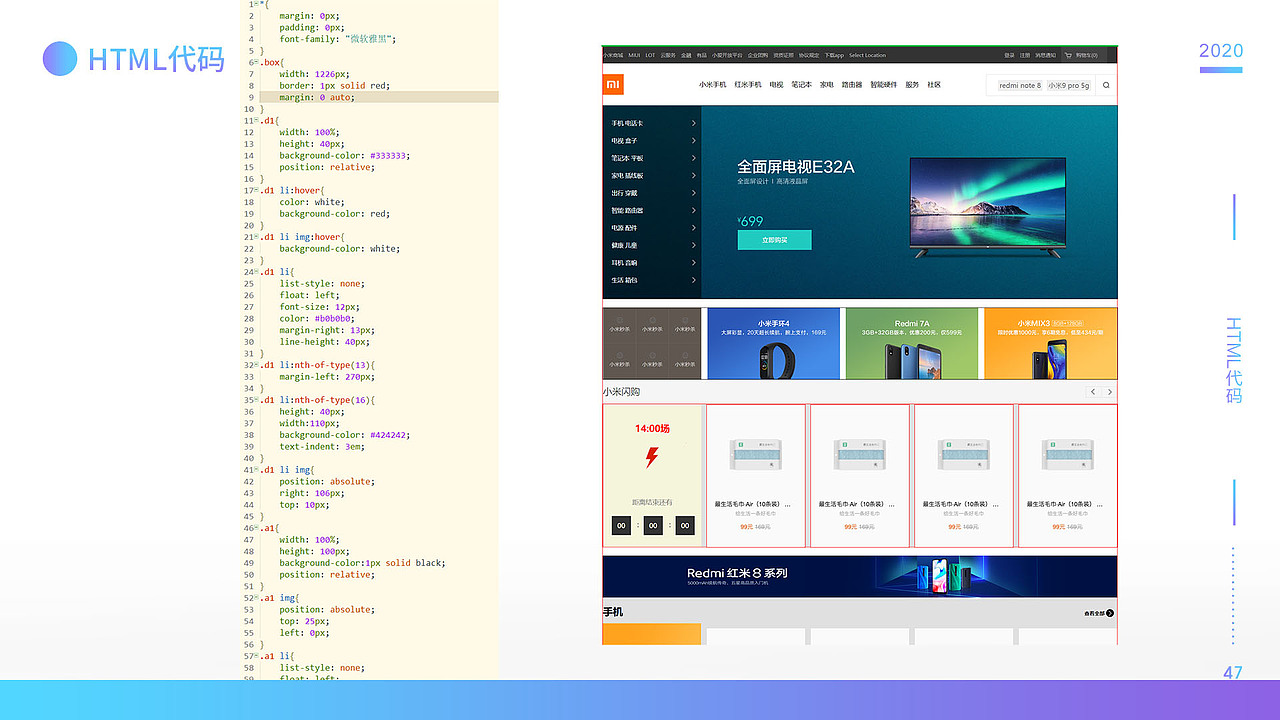Image resolution: width=1280 pixels, height=720 pixels.
Task: Click the 立即购买 buy now button
Action: point(774,240)
